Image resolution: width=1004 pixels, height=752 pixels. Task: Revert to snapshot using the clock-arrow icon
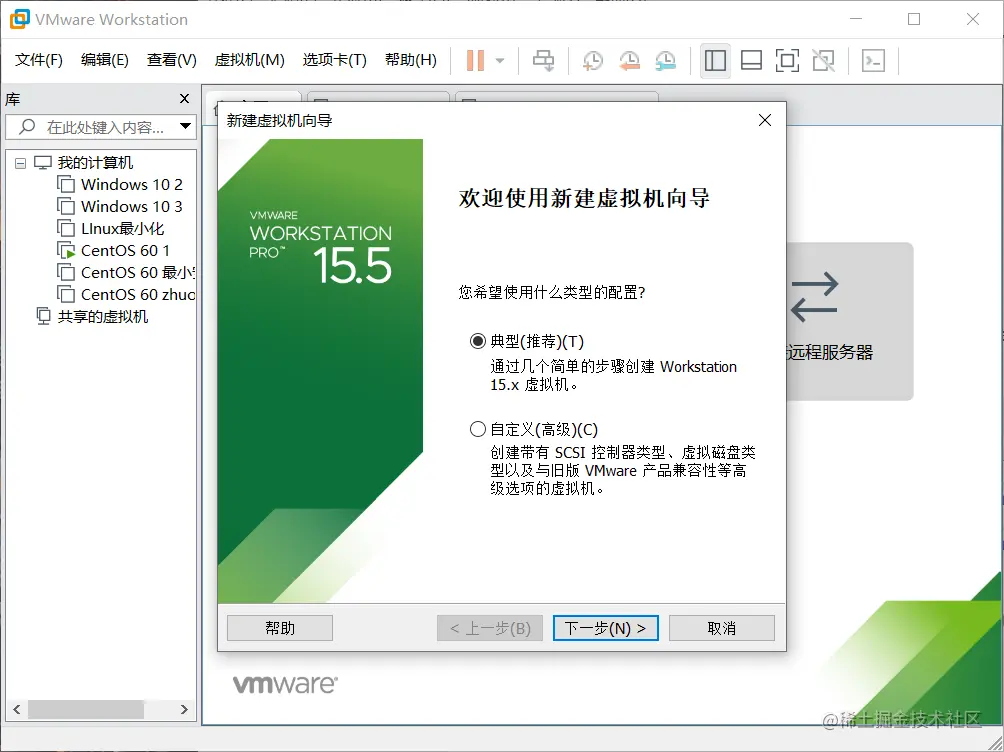[x=629, y=61]
